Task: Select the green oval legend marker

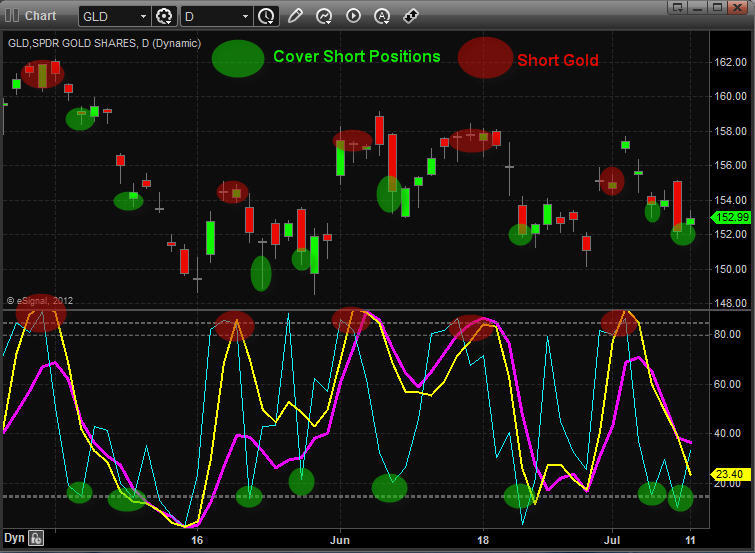Action: click(238, 58)
